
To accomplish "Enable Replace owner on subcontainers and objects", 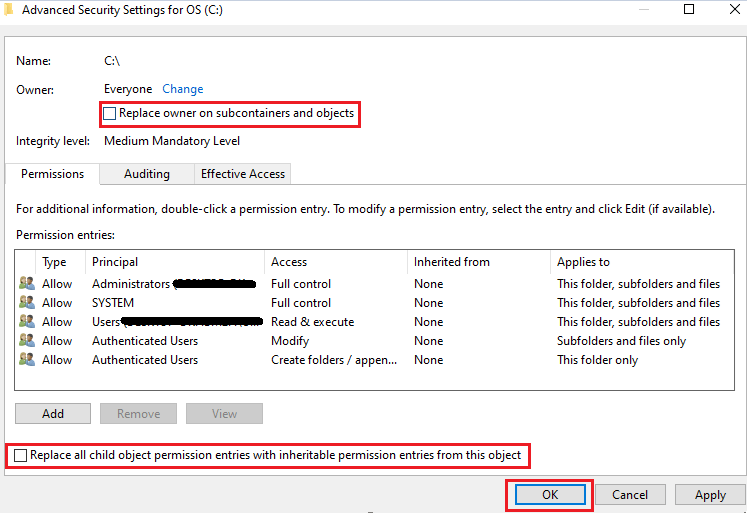I will coord(110,113).
